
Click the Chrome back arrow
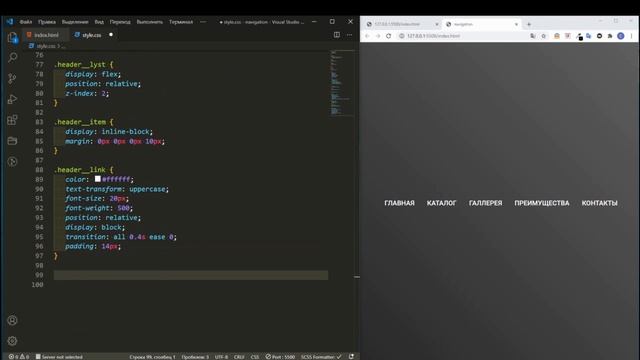[x=367, y=36]
